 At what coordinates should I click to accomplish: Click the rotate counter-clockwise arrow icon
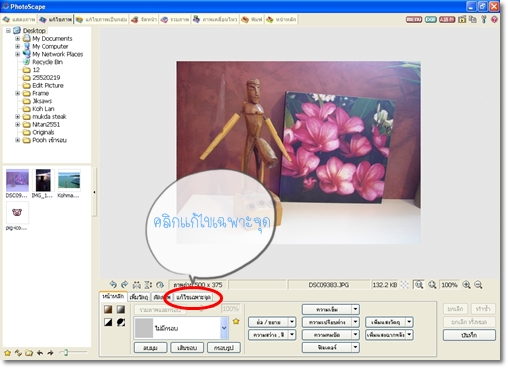113,284
